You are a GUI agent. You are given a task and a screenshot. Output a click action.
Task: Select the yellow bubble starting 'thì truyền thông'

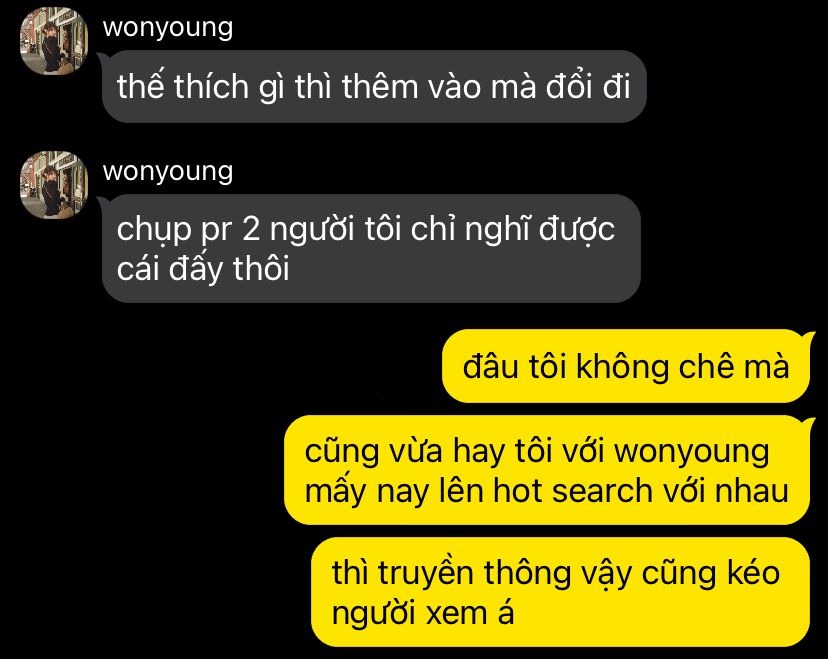coord(560,592)
